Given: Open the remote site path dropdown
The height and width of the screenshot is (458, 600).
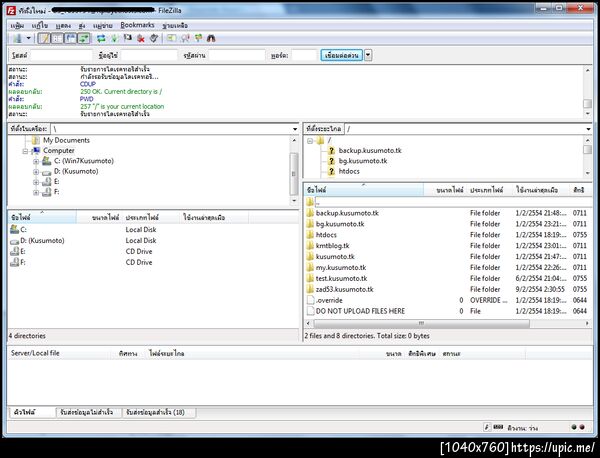Looking at the screenshot, I should [x=588, y=129].
